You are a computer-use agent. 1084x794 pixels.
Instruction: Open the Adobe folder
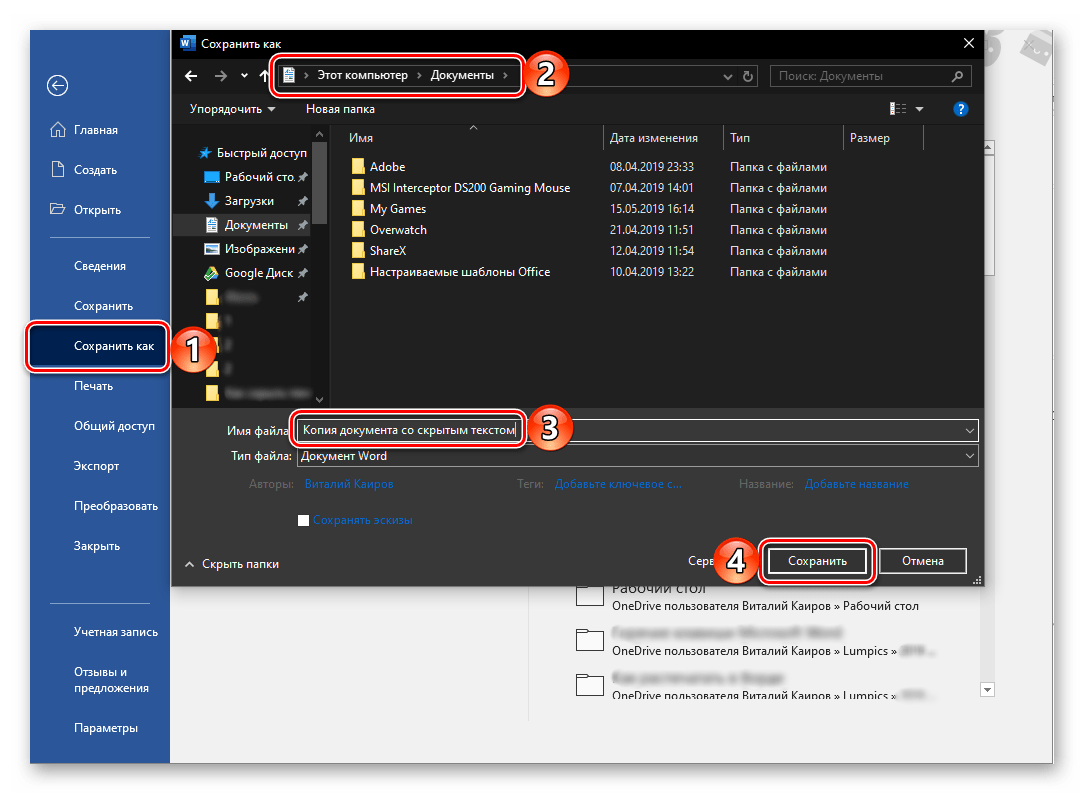[x=387, y=167]
